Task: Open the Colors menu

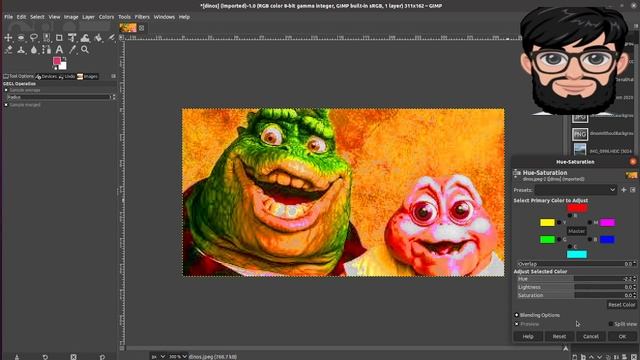Action: pyautogui.click(x=106, y=17)
